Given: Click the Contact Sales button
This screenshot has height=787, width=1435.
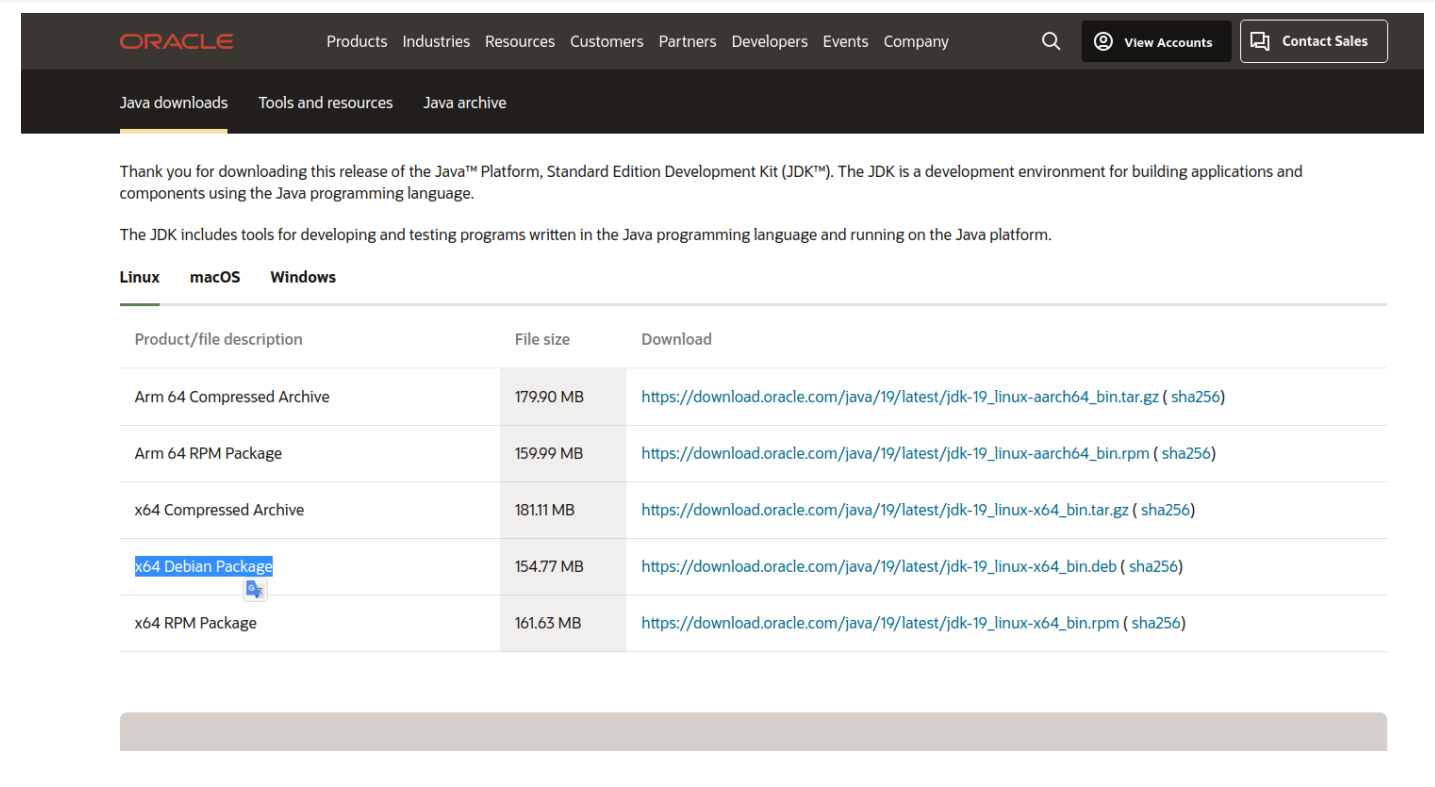Looking at the screenshot, I should (1314, 41).
